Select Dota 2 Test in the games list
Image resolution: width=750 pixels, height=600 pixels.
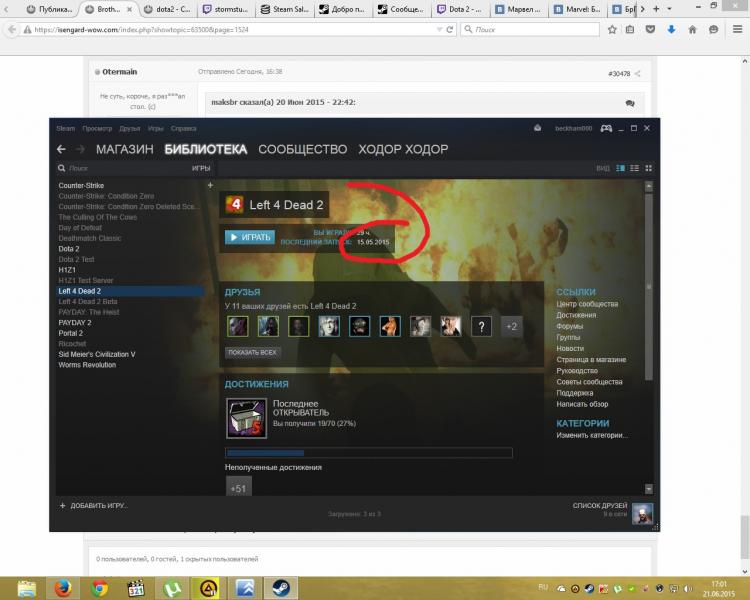pyautogui.click(x=76, y=259)
